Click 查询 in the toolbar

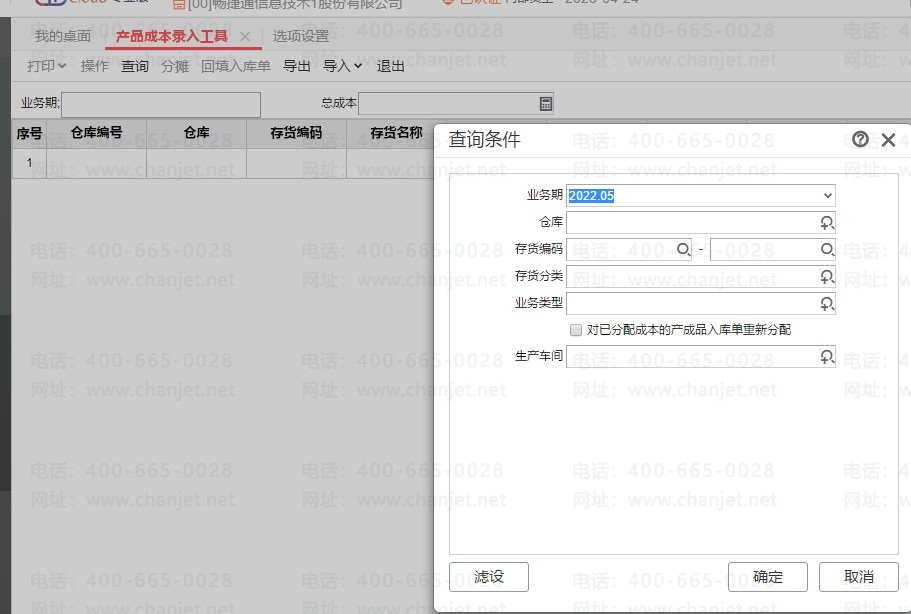(135, 66)
